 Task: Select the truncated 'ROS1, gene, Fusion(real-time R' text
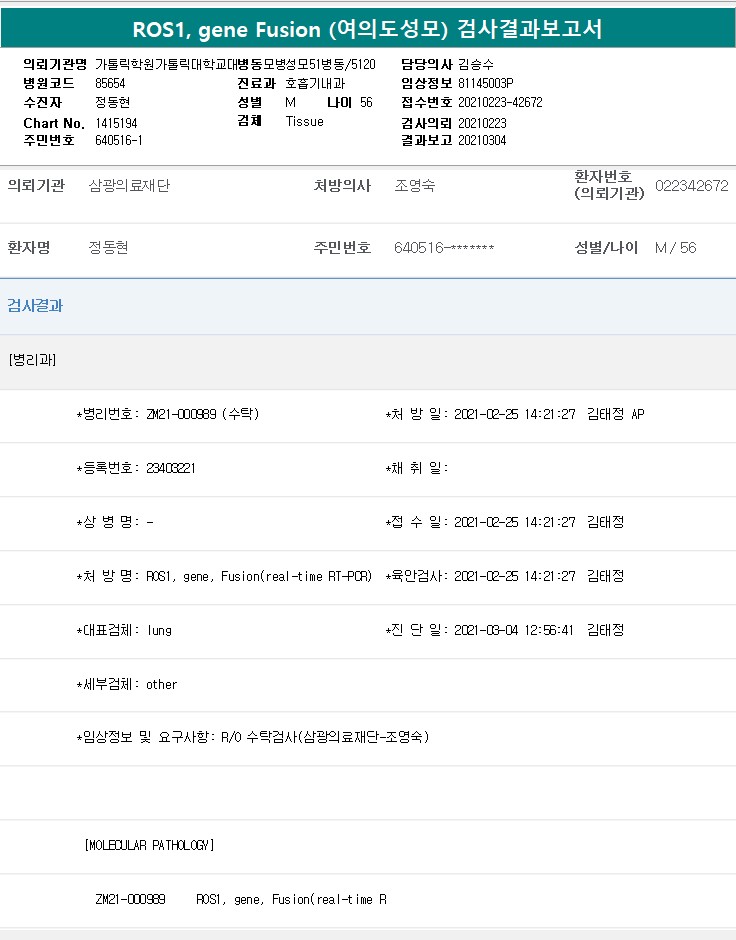(291, 899)
